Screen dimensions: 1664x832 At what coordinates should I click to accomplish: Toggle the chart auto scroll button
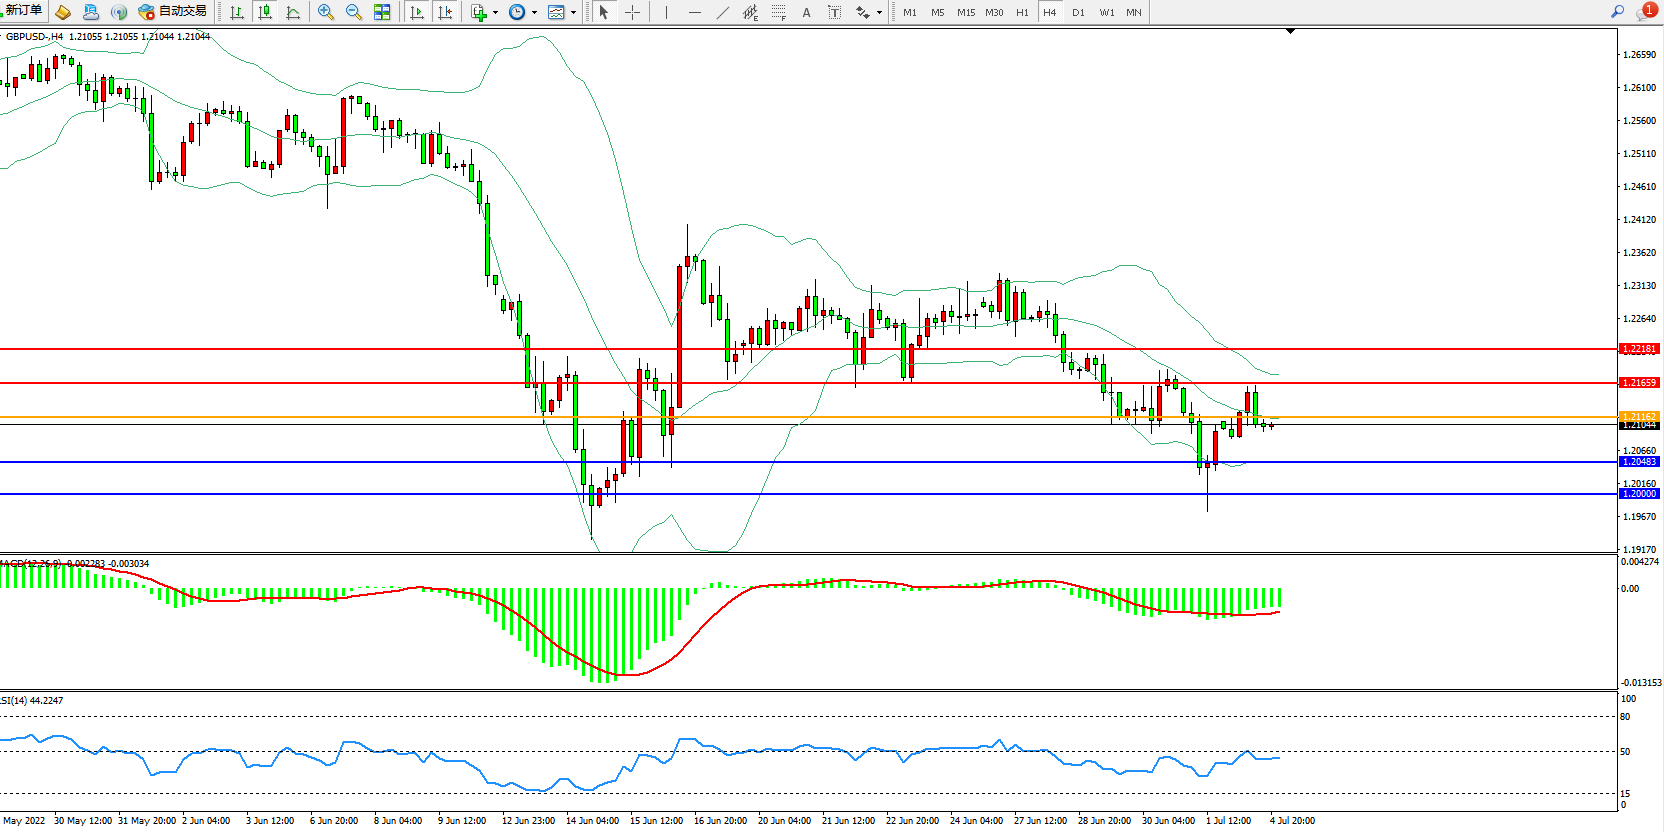(x=417, y=12)
